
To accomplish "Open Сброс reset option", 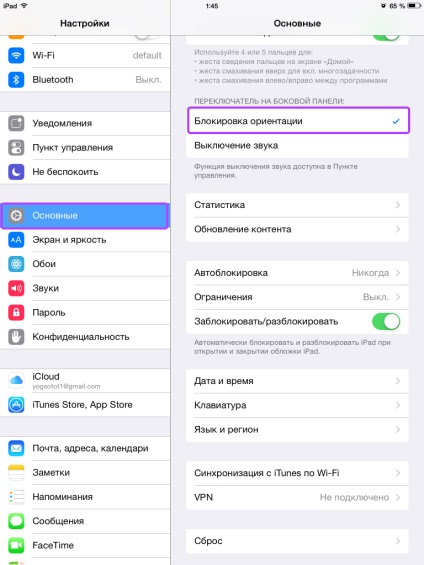I will point(297,541).
